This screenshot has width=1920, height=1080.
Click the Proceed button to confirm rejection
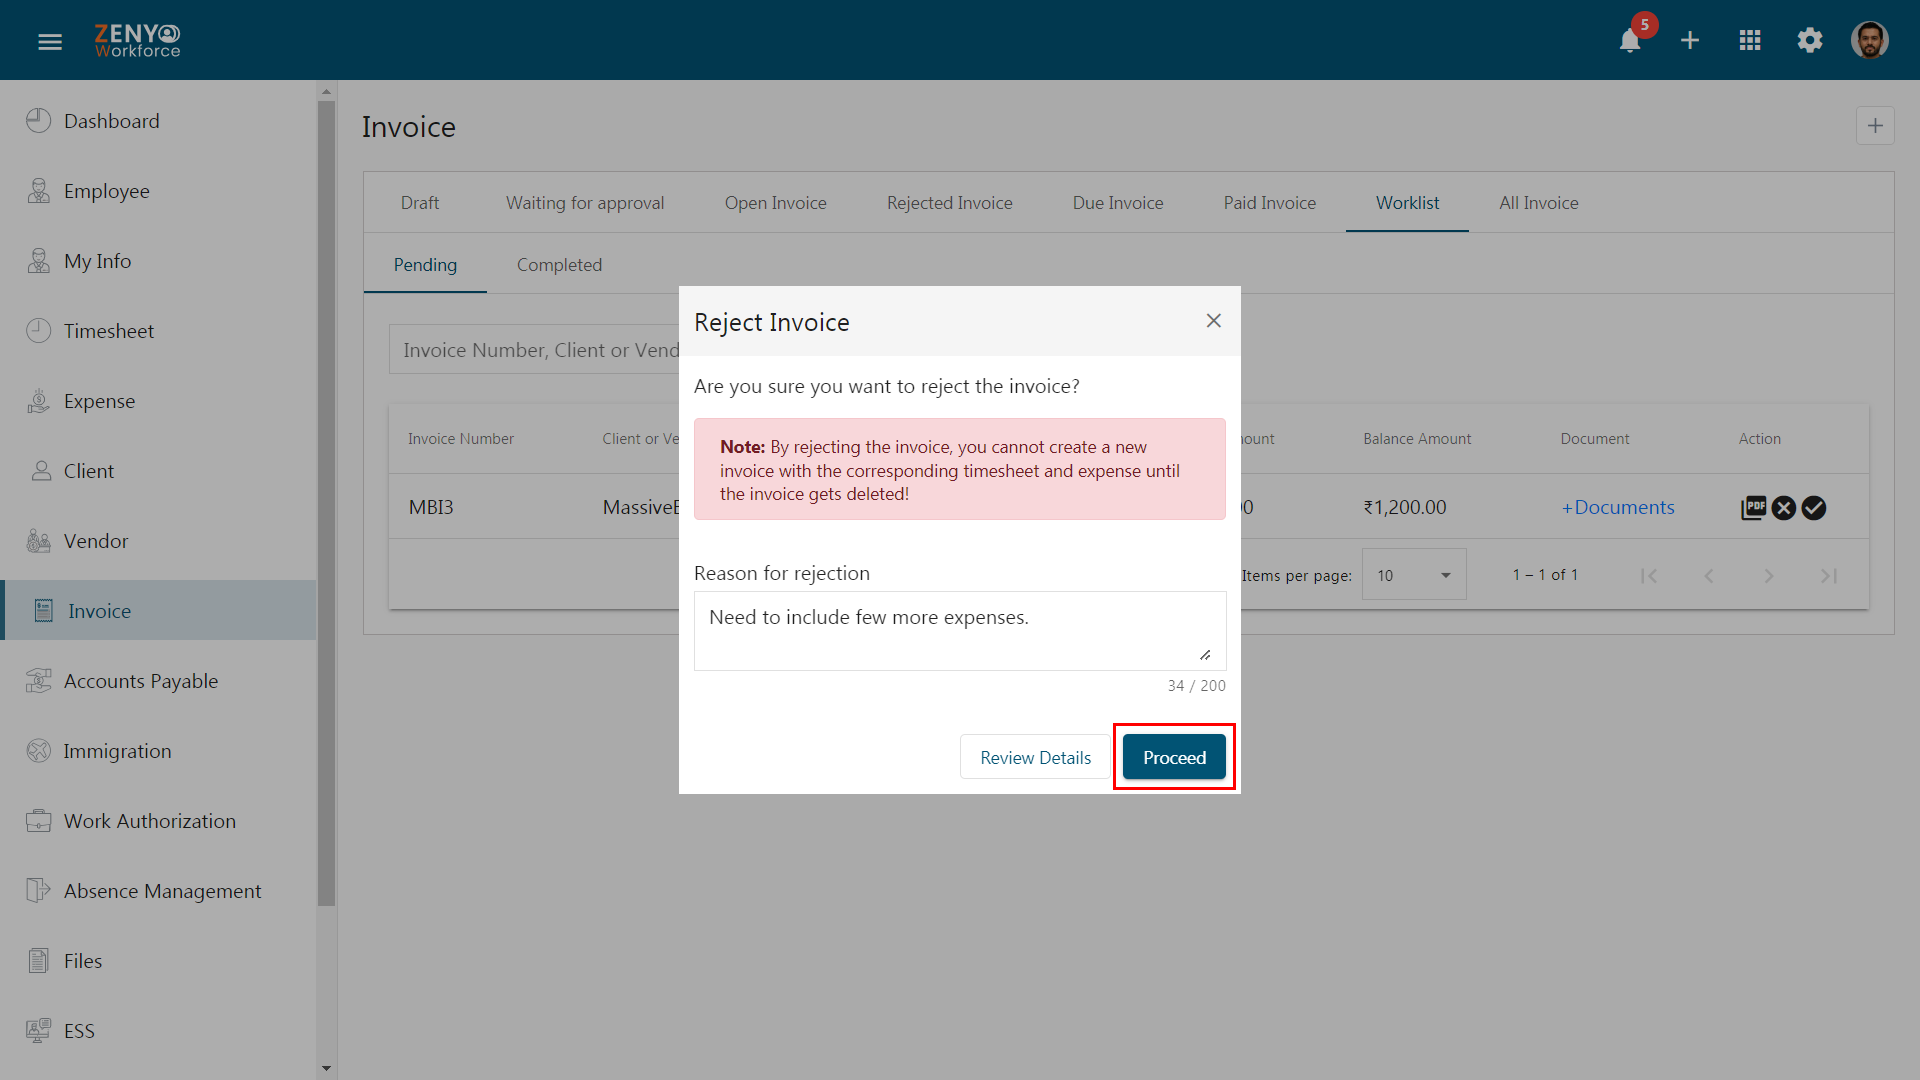1174,757
